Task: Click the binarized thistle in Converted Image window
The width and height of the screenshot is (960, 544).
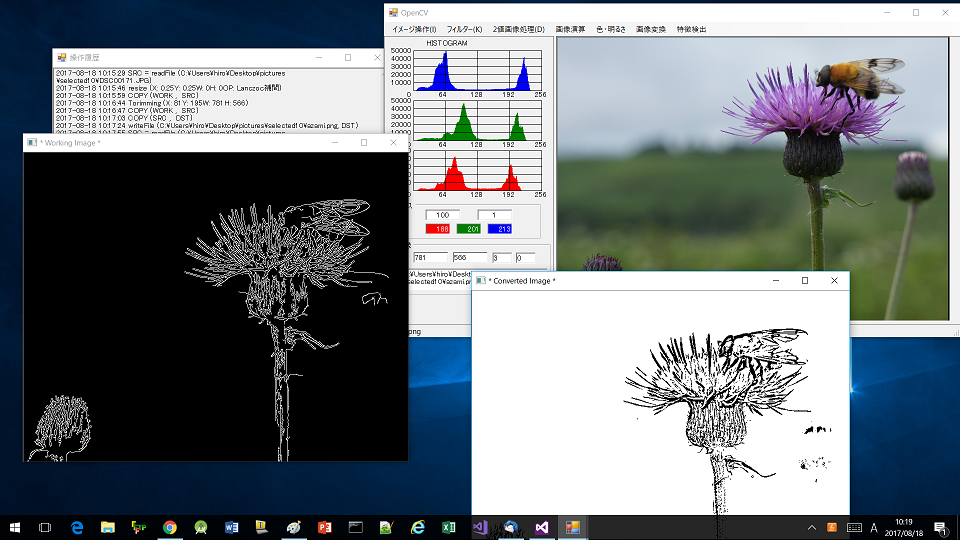Action: tap(661, 403)
